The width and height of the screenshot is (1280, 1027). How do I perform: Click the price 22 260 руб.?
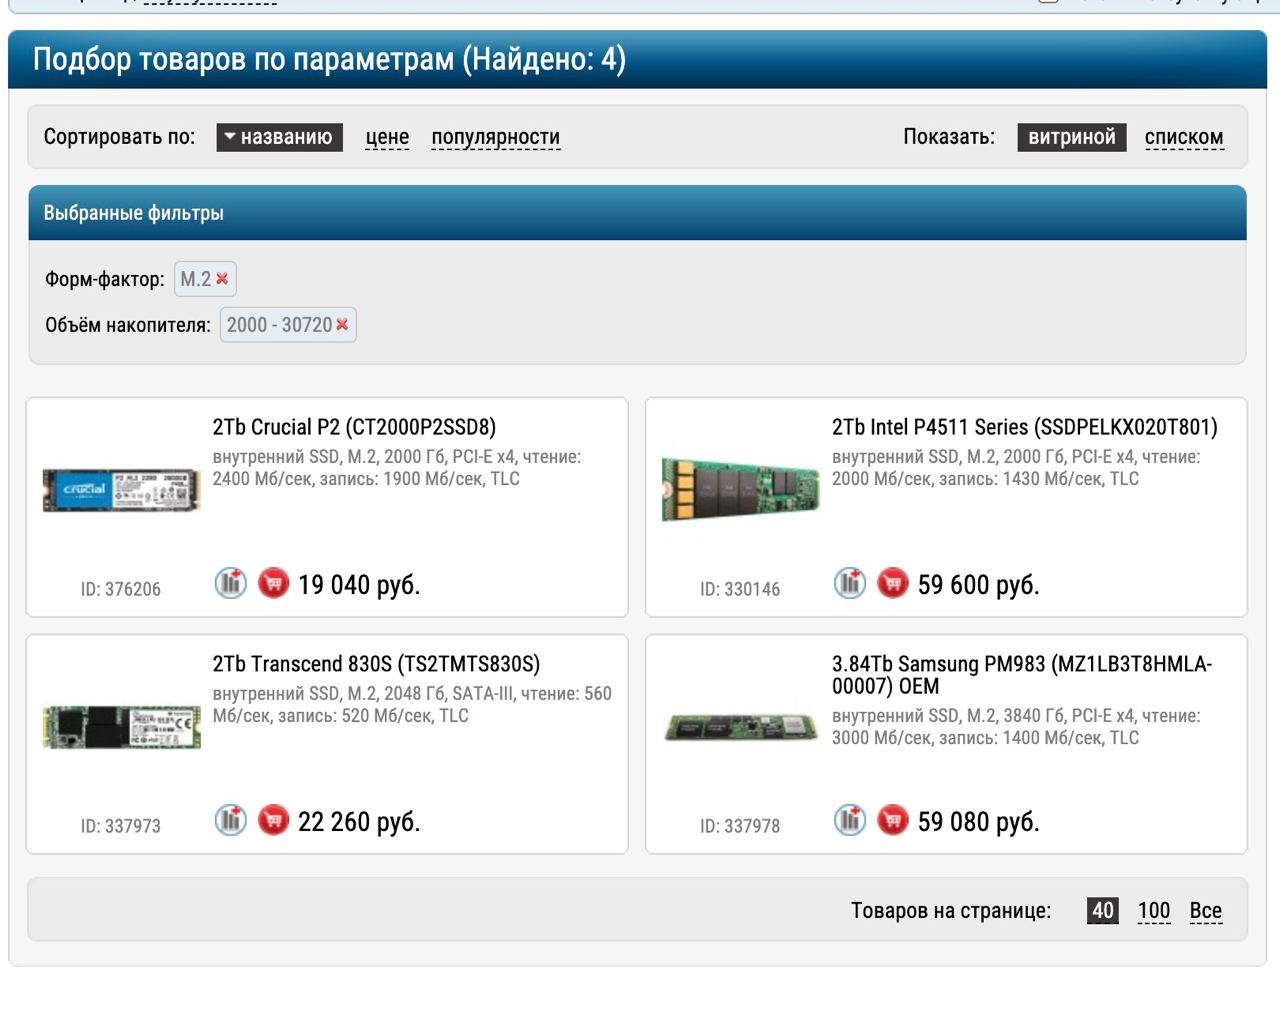(359, 822)
